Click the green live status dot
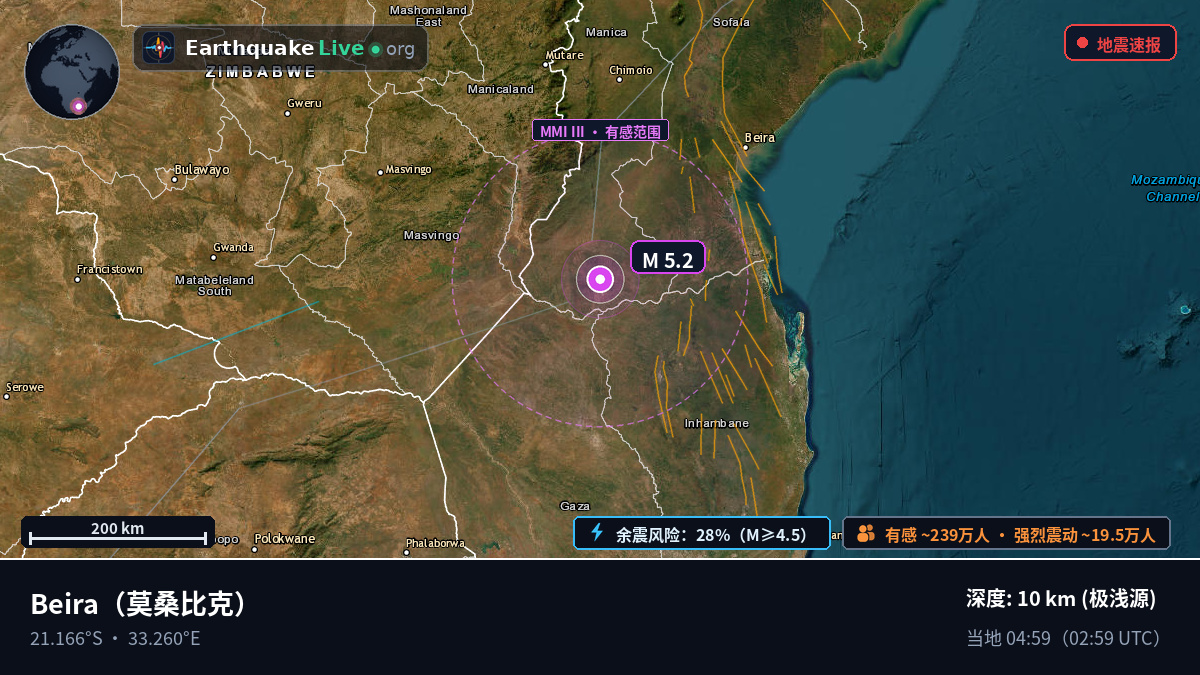 [x=375, y=49]
